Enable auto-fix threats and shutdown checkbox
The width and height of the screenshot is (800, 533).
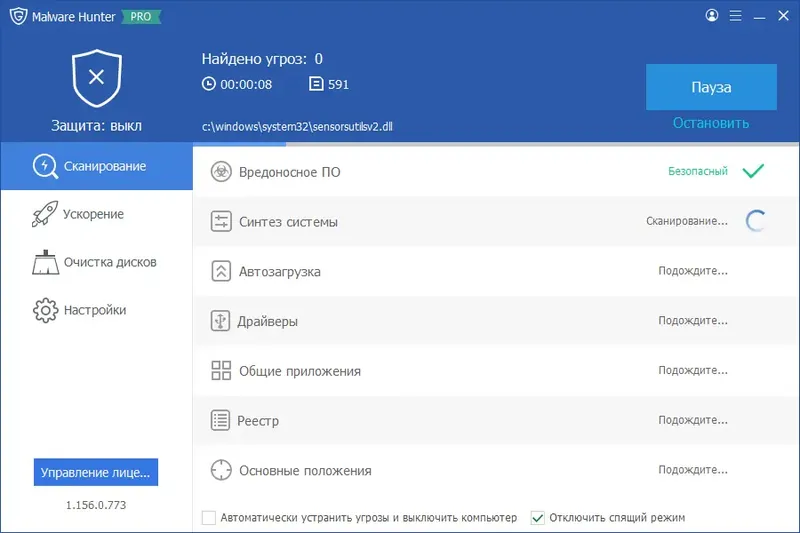[x=209, y=518]
